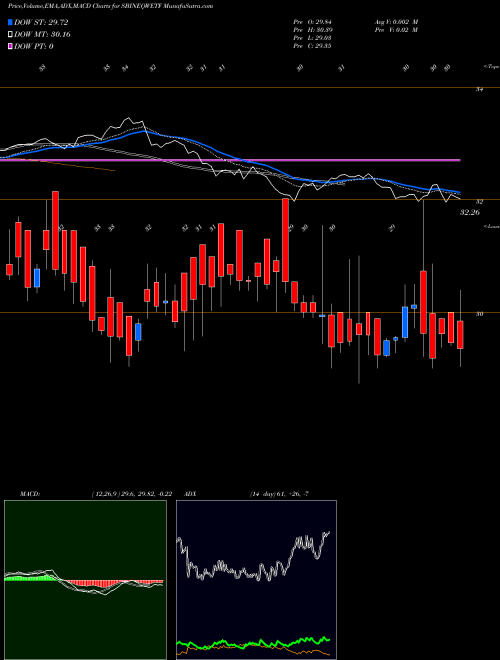Click the last red candlestick on the right
Screen dimensions: 500x660
click(x=460, y=335)
